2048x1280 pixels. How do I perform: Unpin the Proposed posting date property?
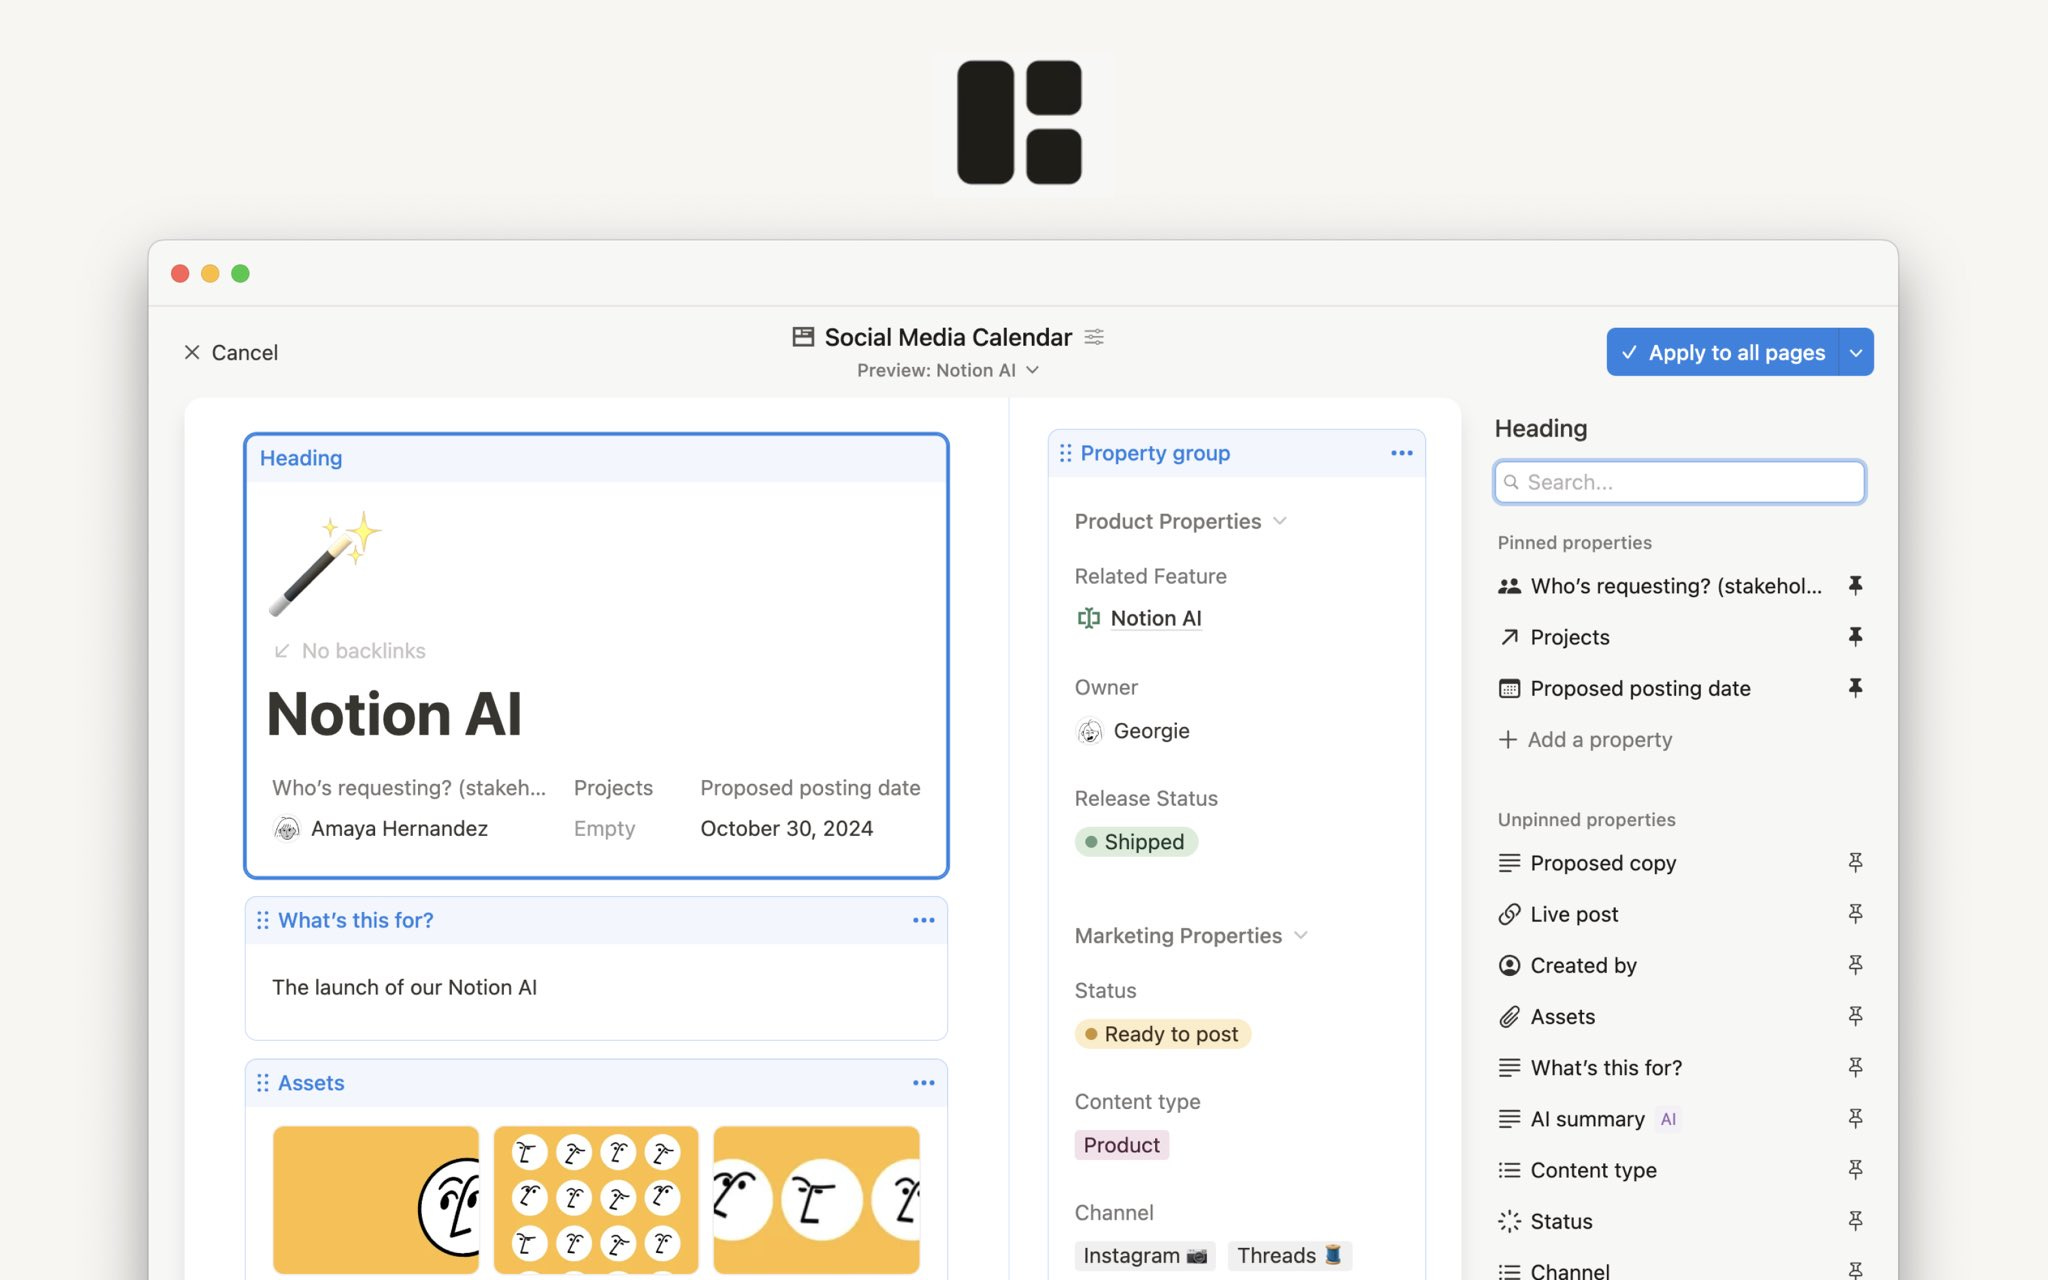[x=1855, y=688]
